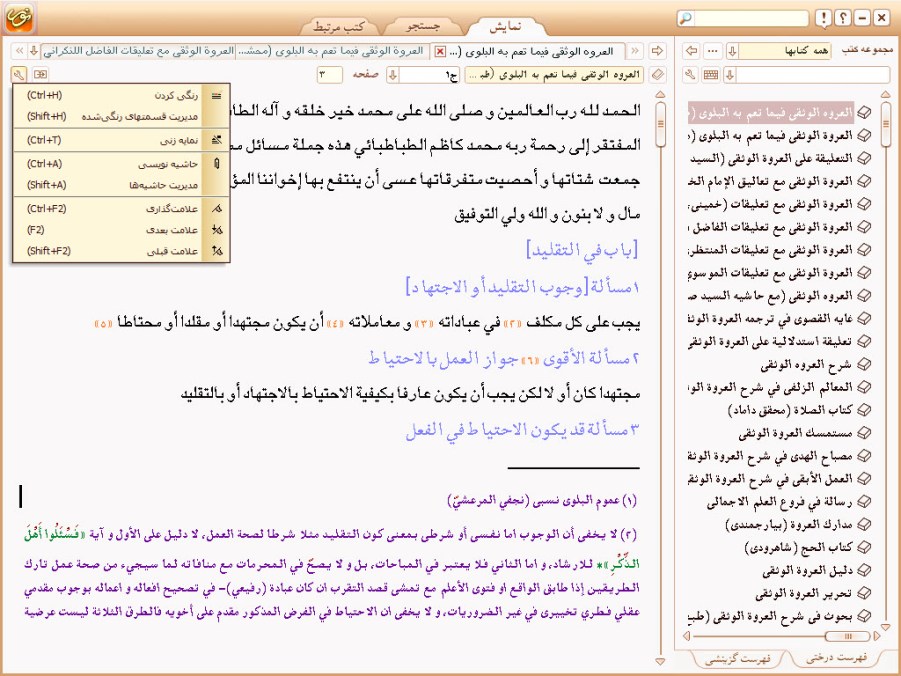Click the text pane scroll-down arrow
Viewport: 901px width, 676px height.
660,661
